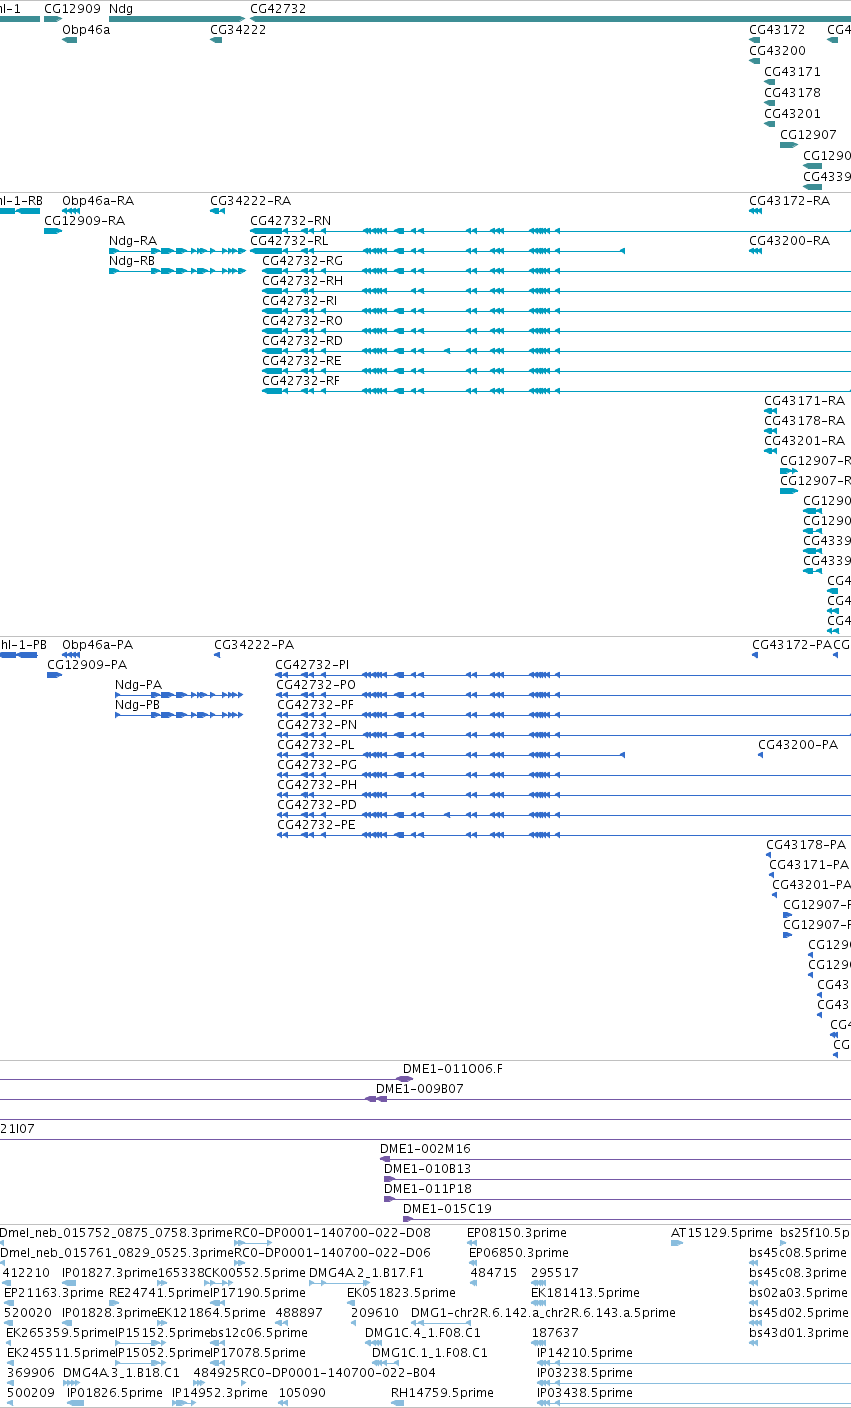Select the CG43172-RA transcript label
Screen dimensions: 851x1408
[790, 201]
